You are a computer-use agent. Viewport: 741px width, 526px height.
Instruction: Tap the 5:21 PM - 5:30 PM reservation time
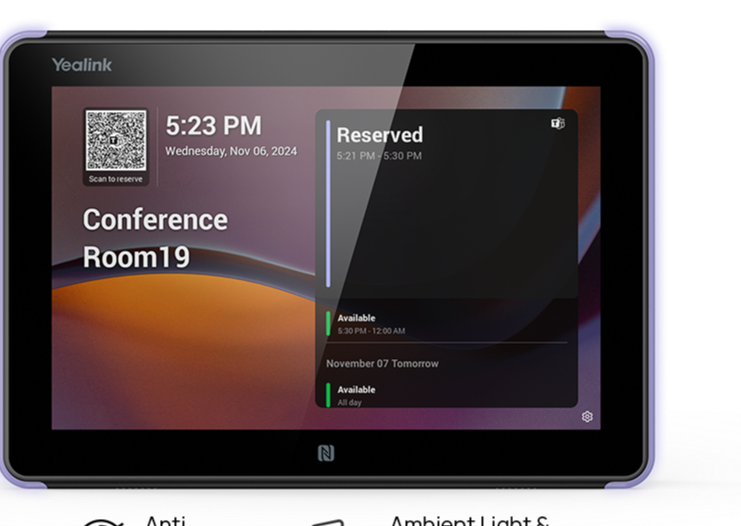tap(379, 156)
